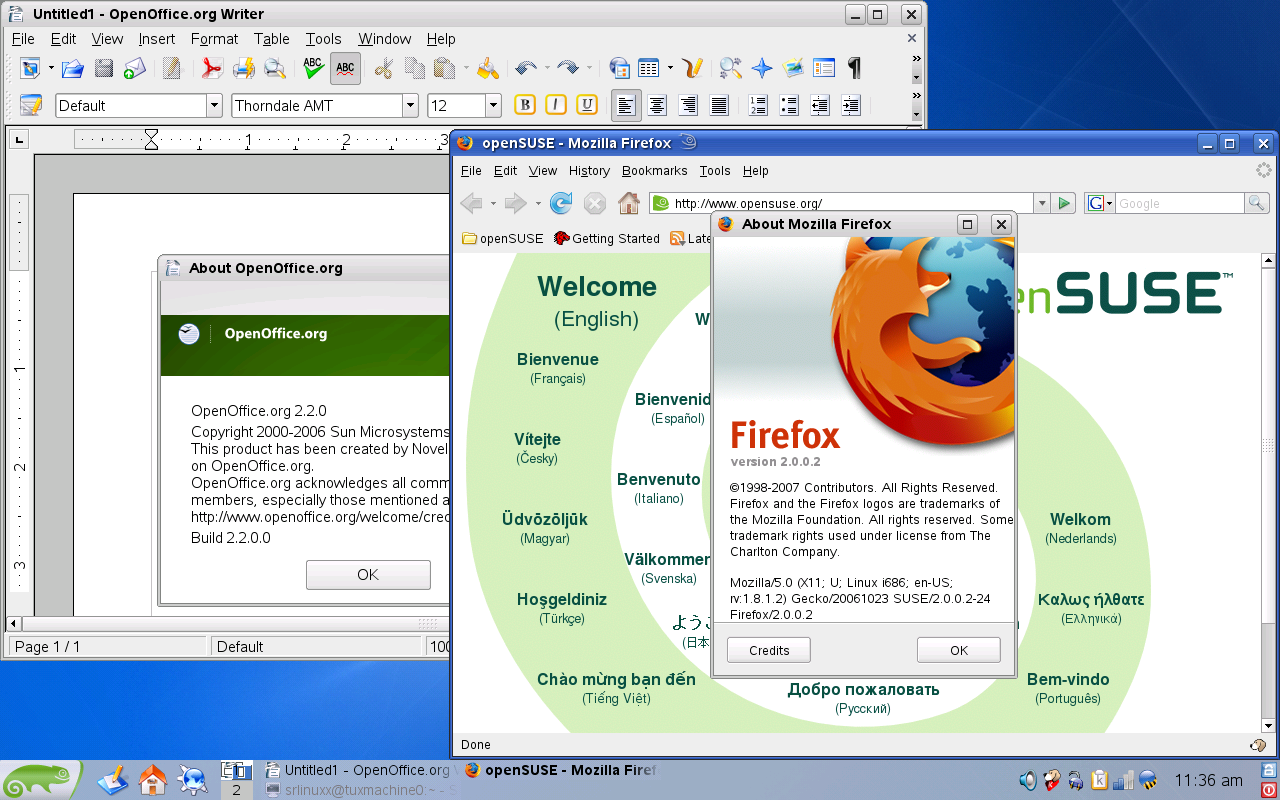1280x800 pixels.
Task: Open Find & Replace binoculars icon
Action: pos(731,68)
